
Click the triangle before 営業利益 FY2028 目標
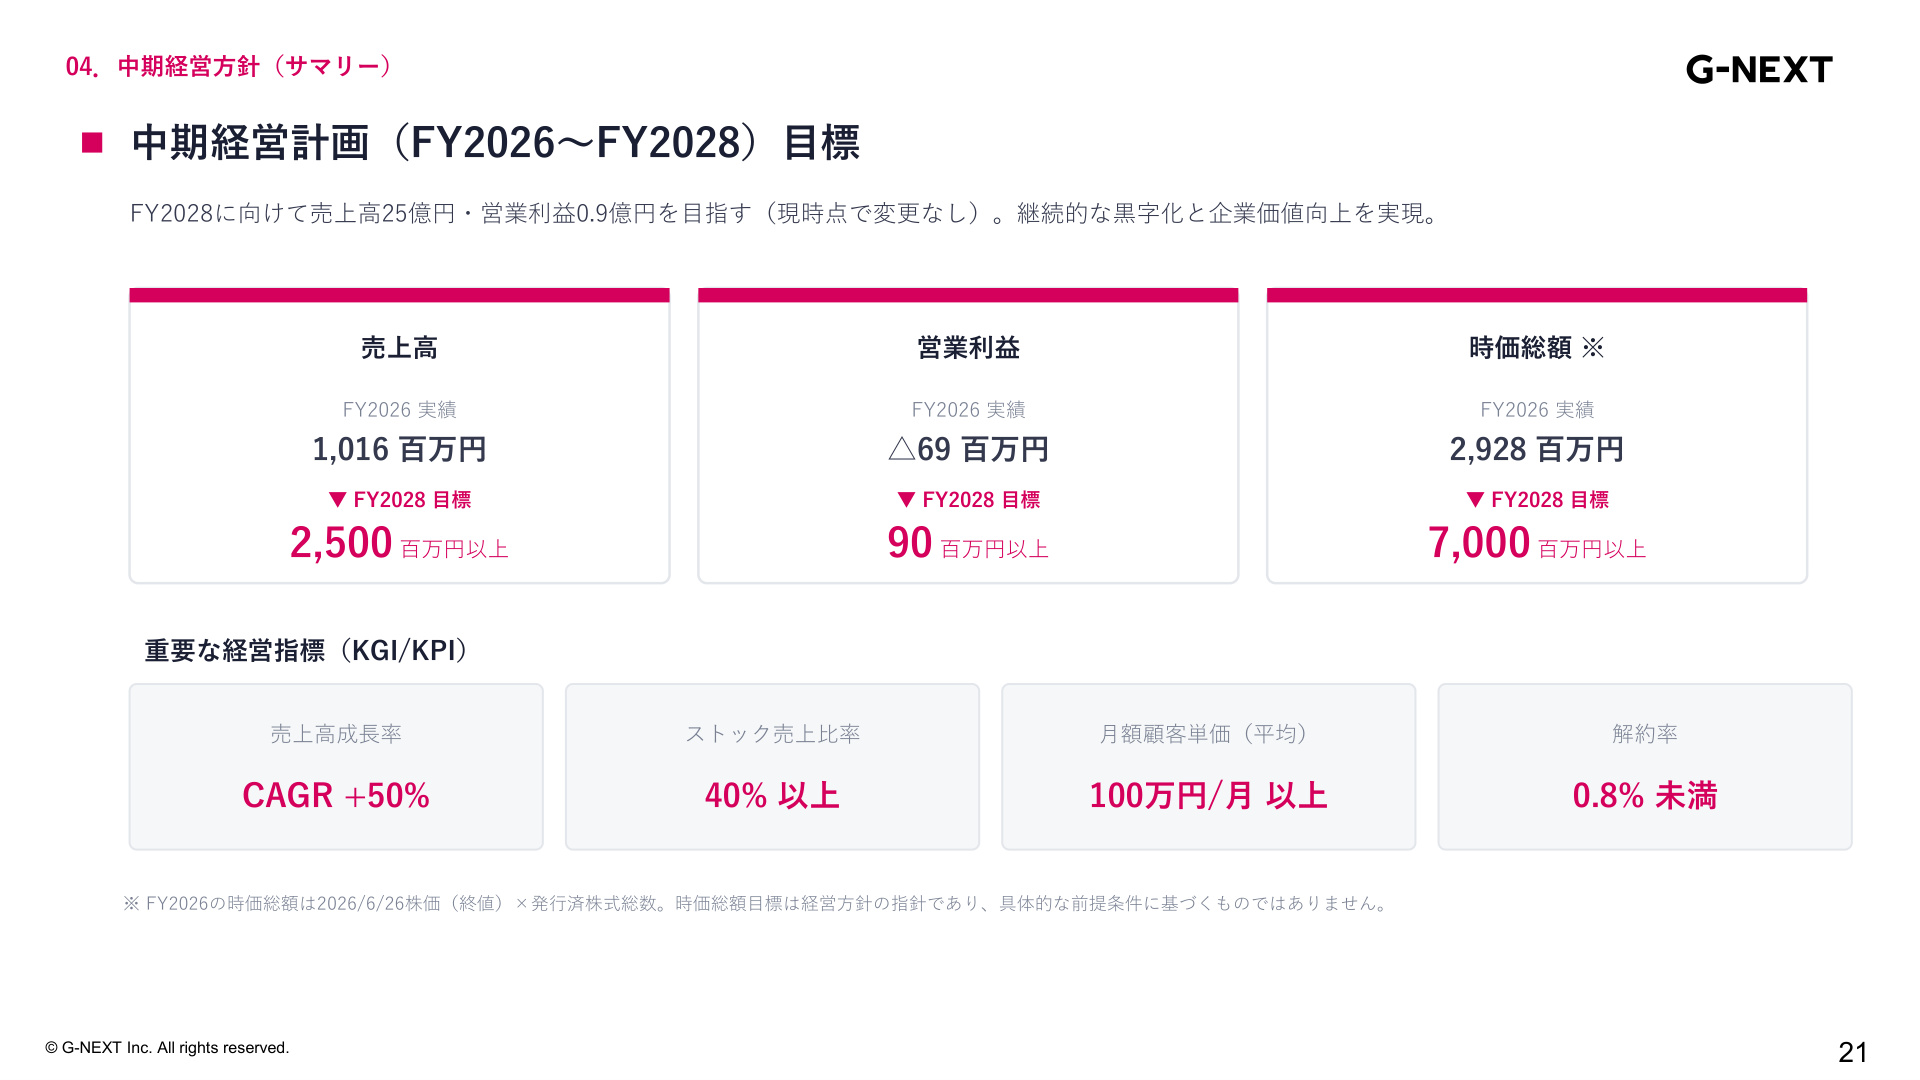pyautogui.click(x=907, y=499)
